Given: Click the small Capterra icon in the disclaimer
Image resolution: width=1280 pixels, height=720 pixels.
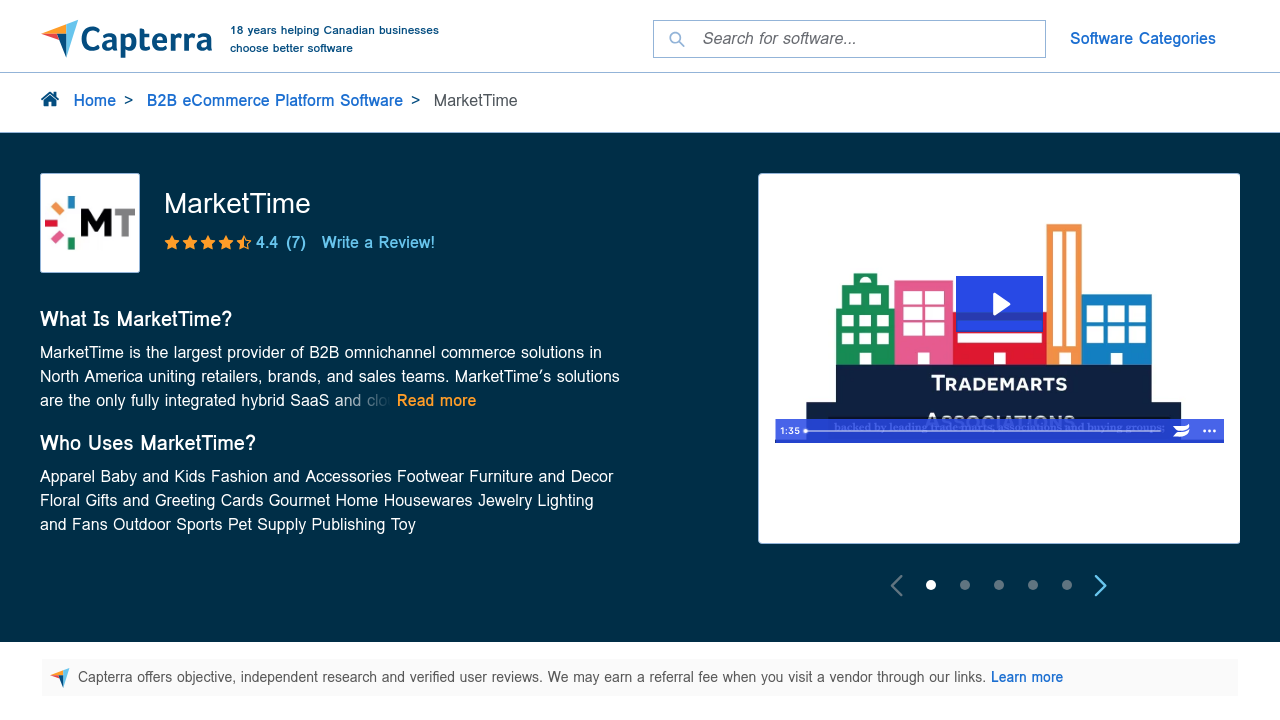Looking at the screenshot, I should click(x=60, y=677).
